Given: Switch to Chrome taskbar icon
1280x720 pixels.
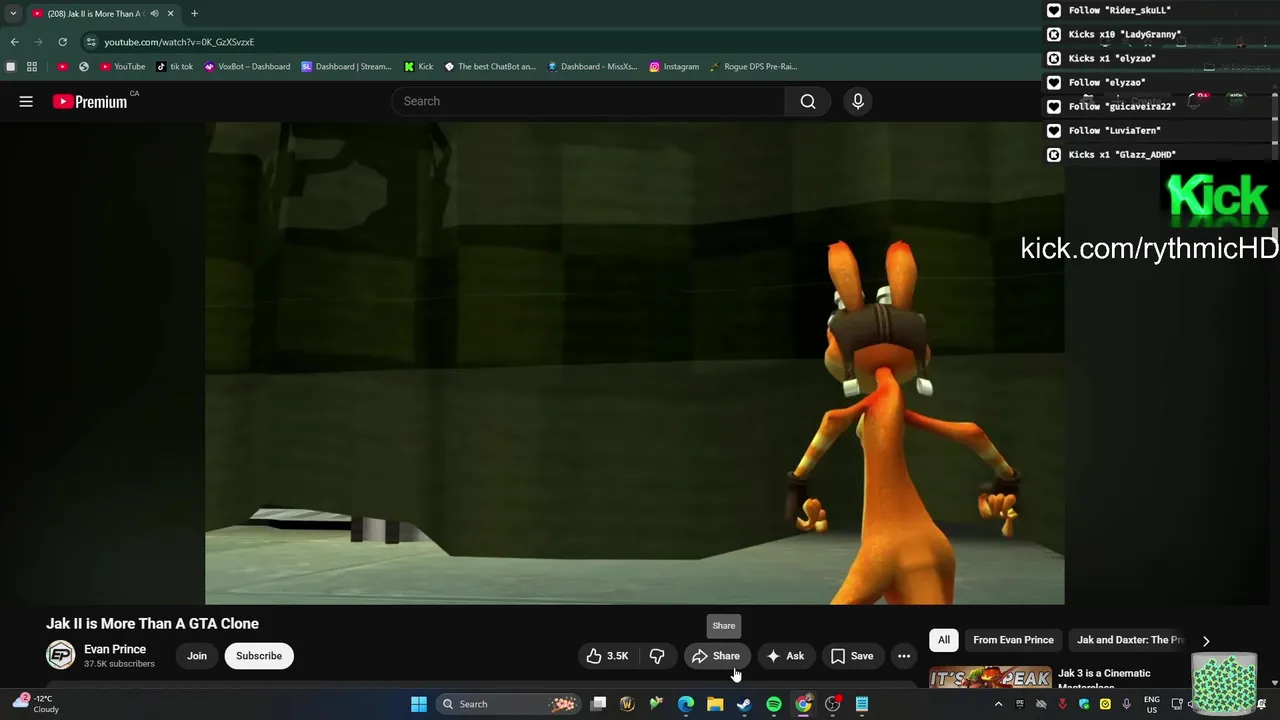Looking at the screenshot, I should (x=803, y=704).
